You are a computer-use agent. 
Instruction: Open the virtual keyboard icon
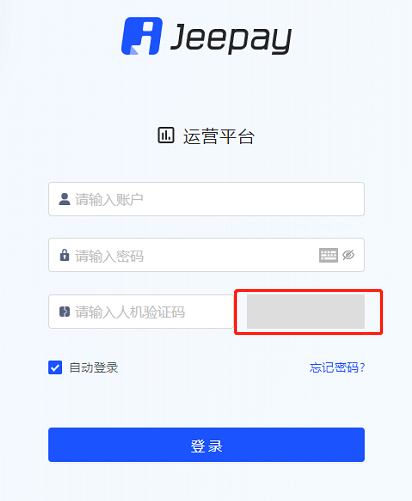[328, 255]
